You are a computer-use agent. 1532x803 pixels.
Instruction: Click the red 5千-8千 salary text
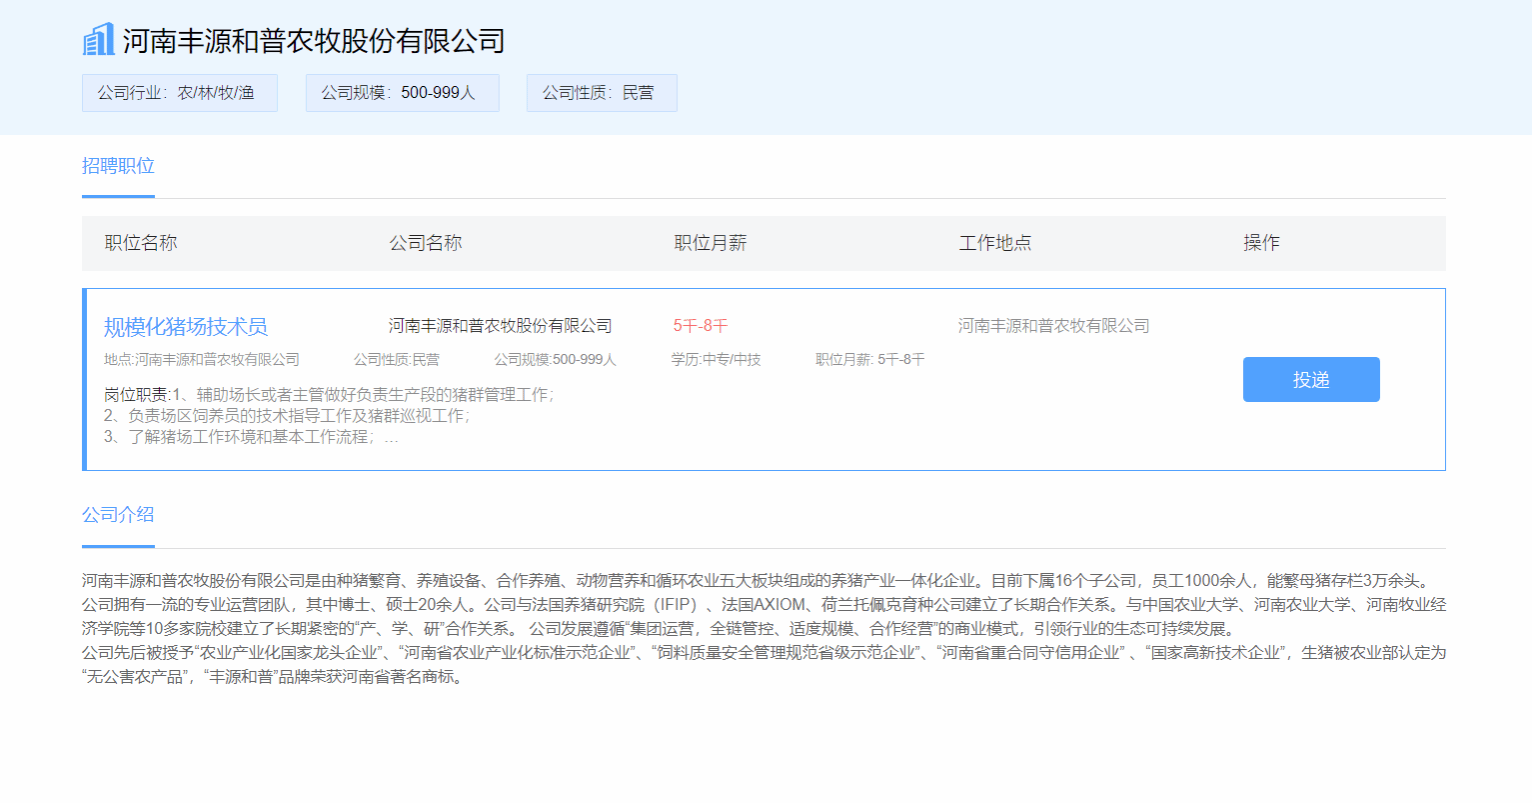coord(700,326)
